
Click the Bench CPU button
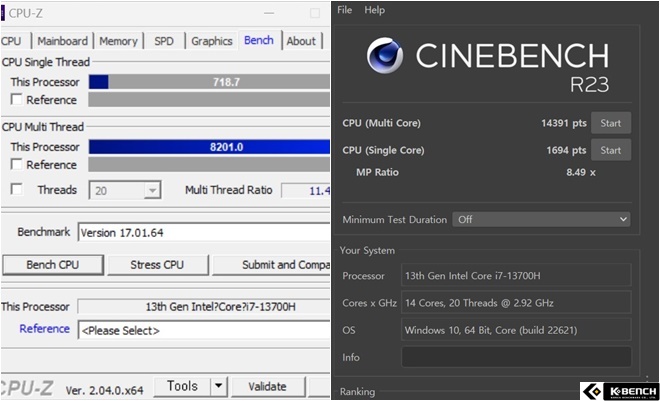click(53, 265)
